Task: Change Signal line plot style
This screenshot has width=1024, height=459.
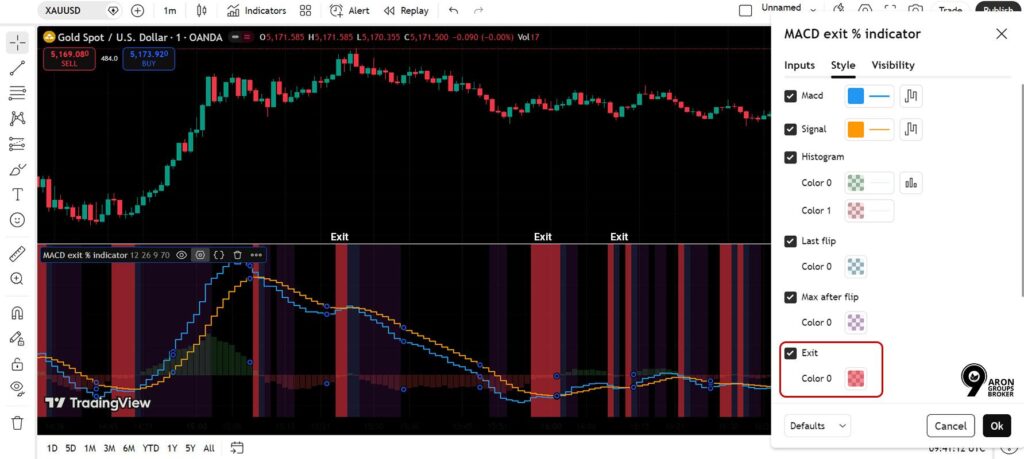Action: (911, 129)
